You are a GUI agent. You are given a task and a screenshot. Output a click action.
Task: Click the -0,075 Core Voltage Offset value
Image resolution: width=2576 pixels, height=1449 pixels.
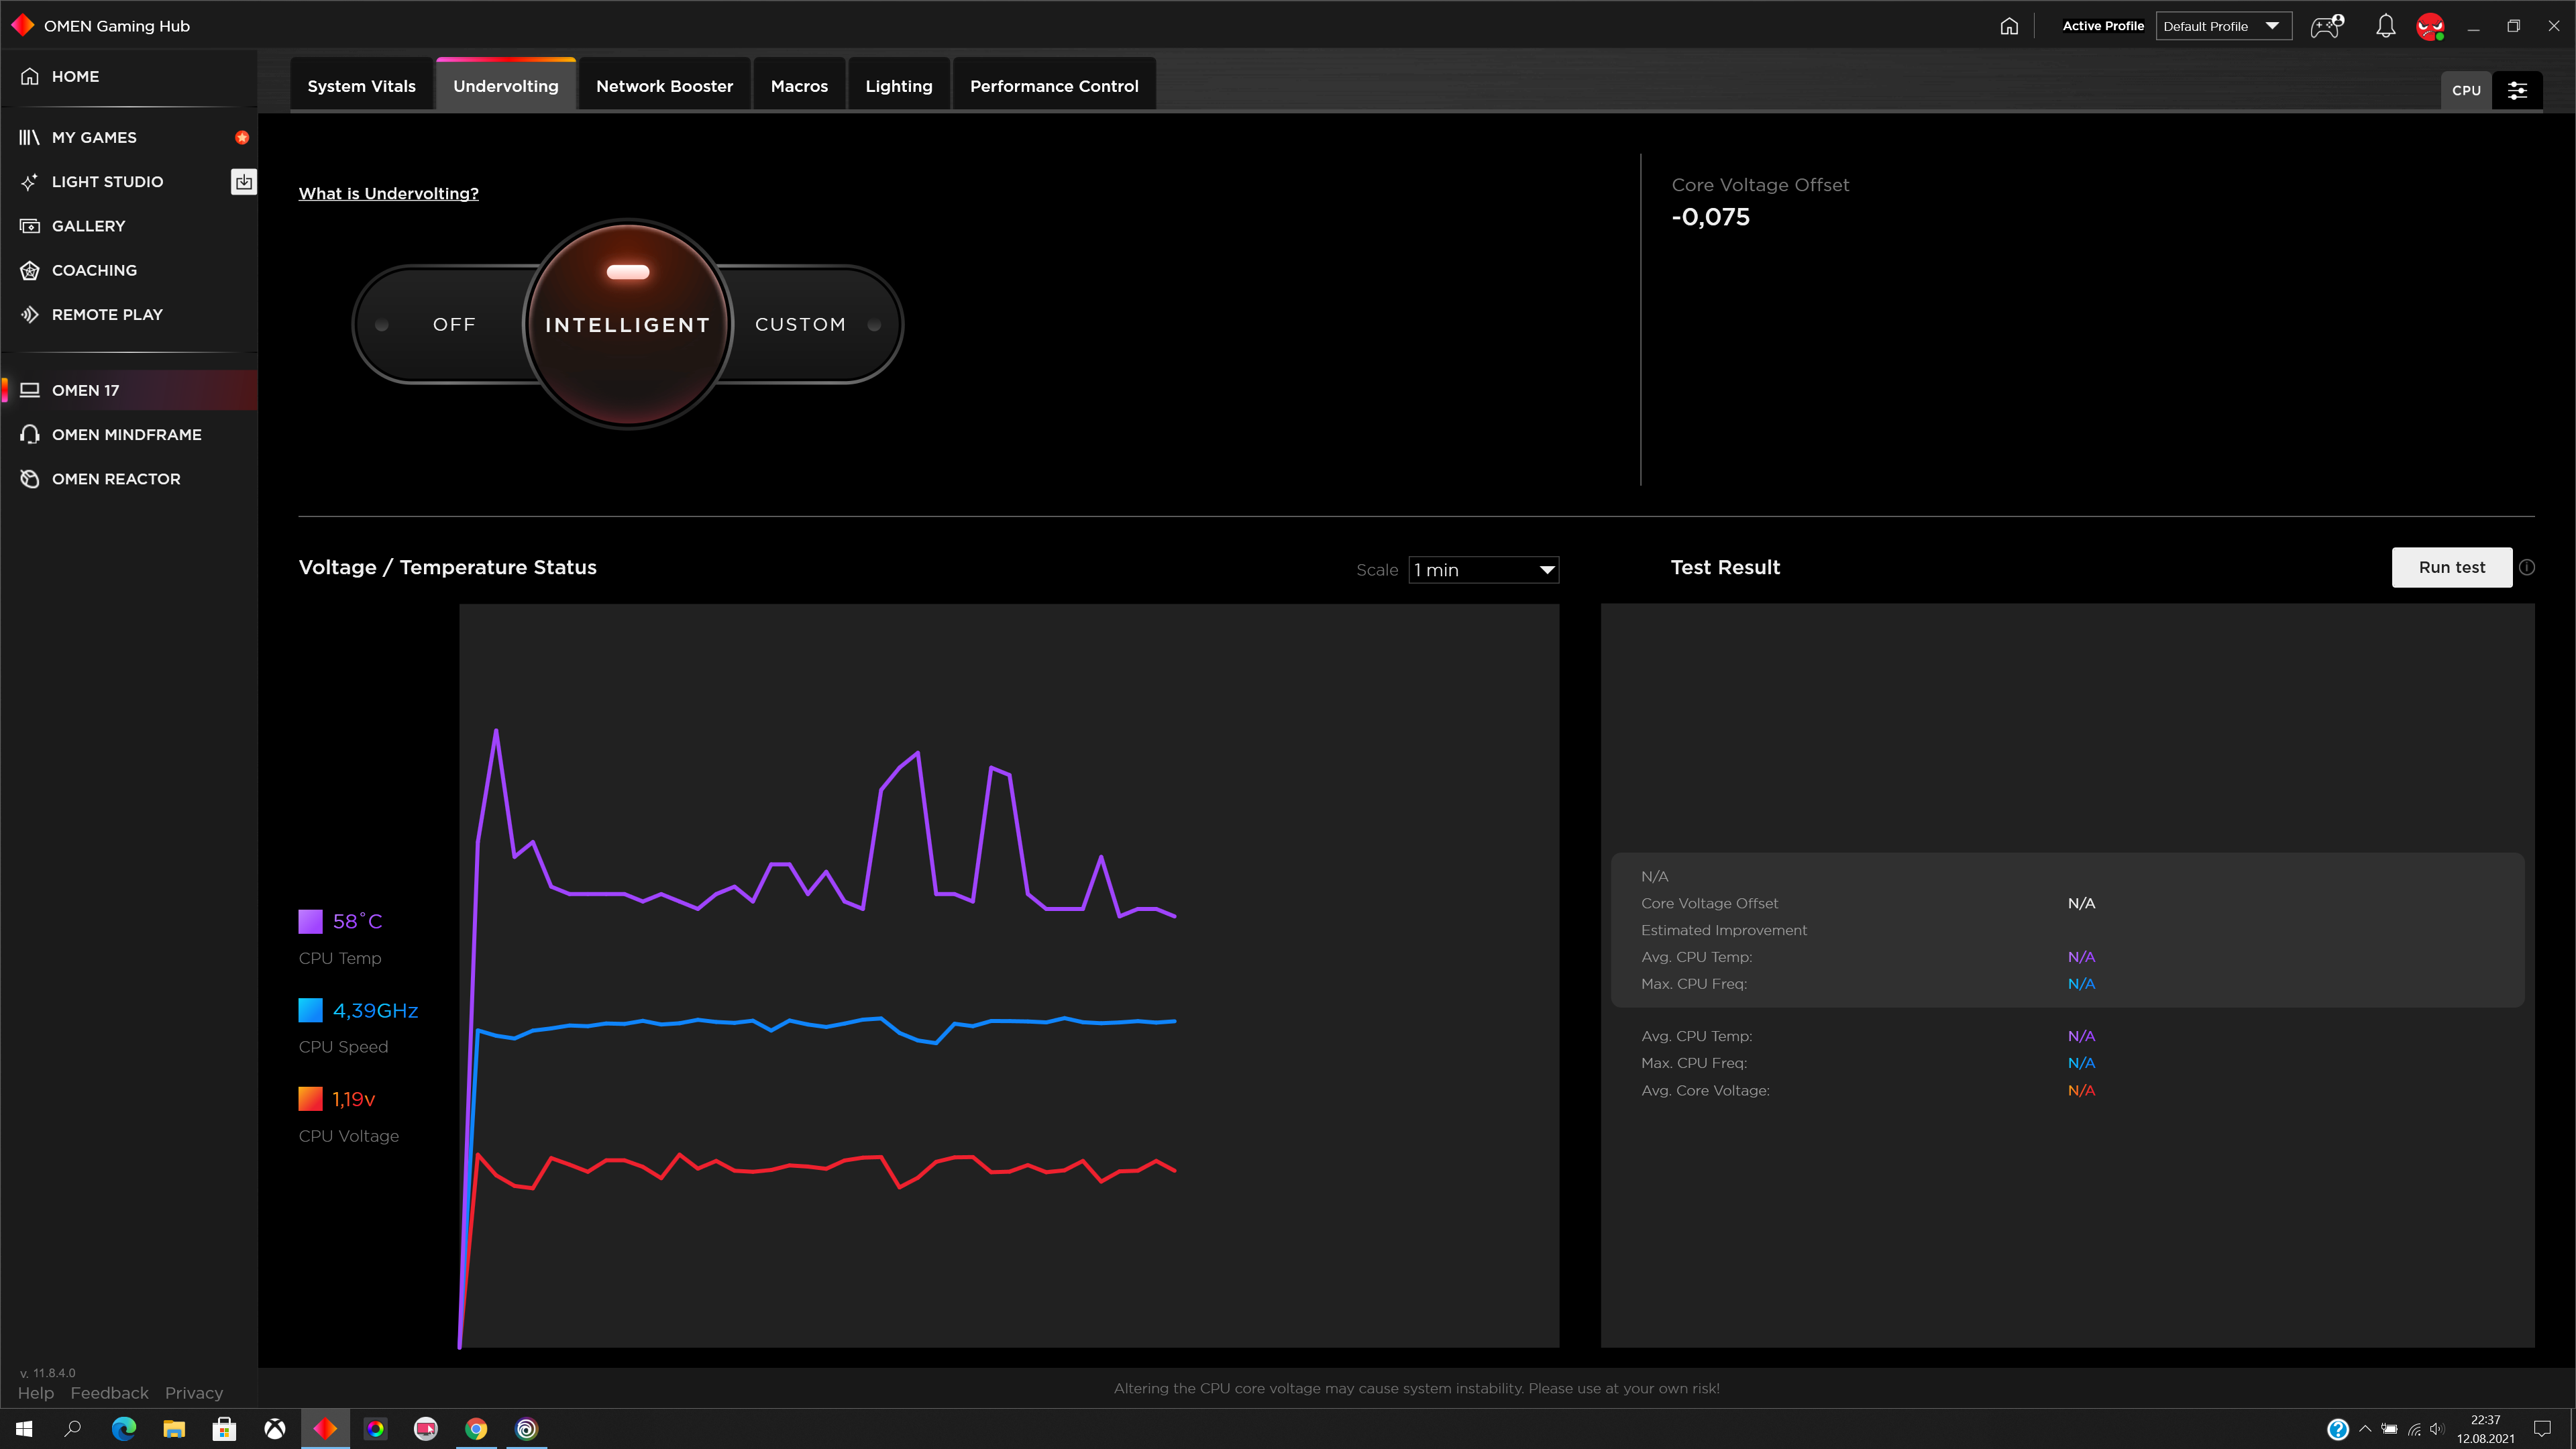point(1710,217)
